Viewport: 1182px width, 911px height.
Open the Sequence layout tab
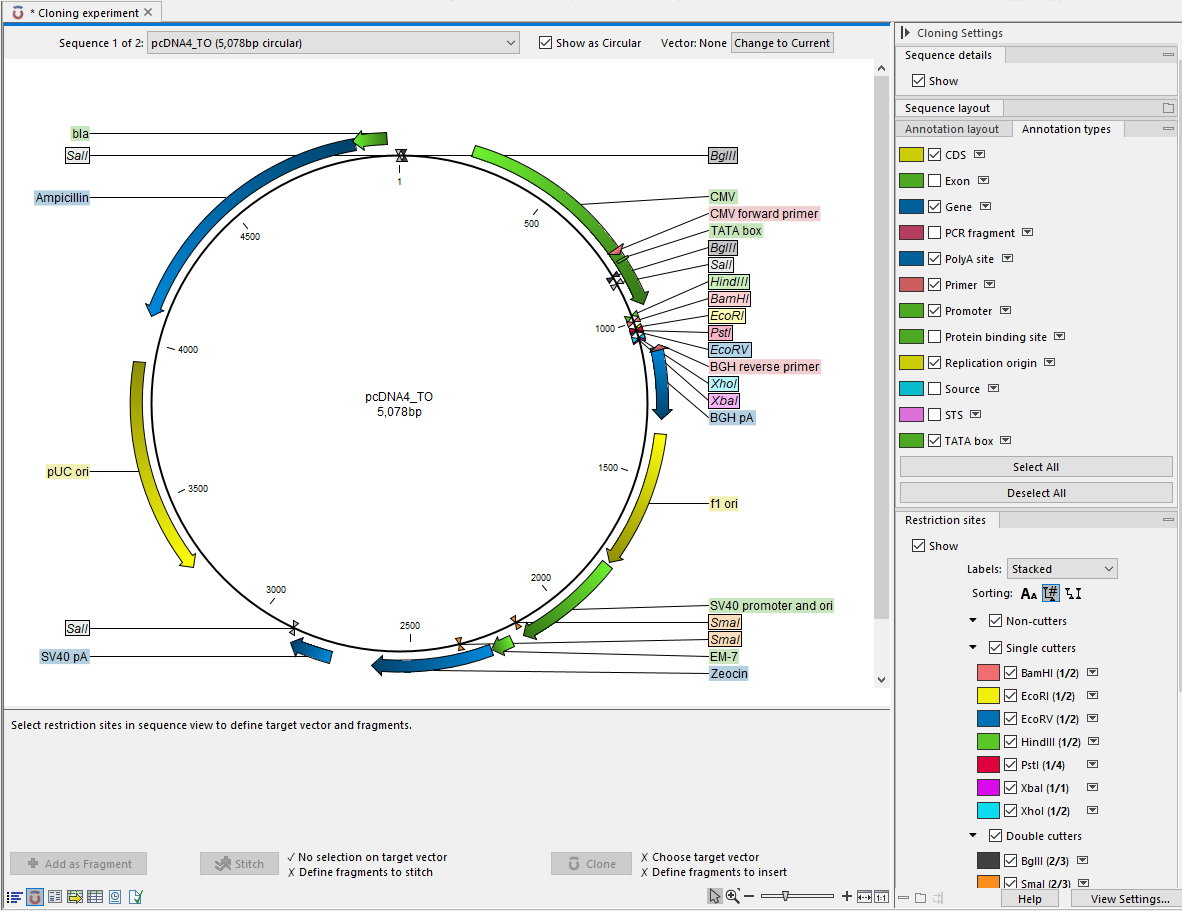point(947,108)
